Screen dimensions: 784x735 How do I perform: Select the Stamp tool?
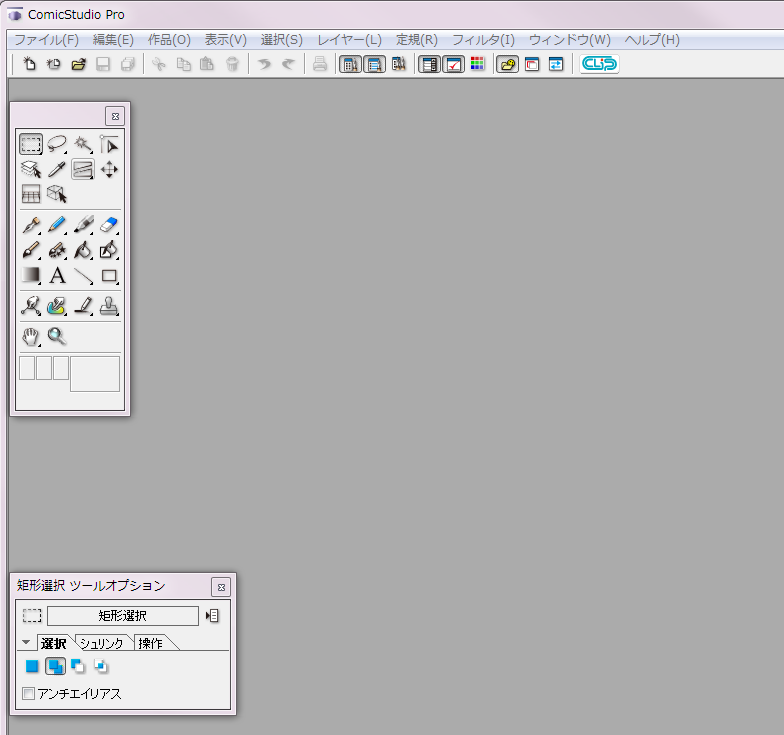click(x=109, y=306)
